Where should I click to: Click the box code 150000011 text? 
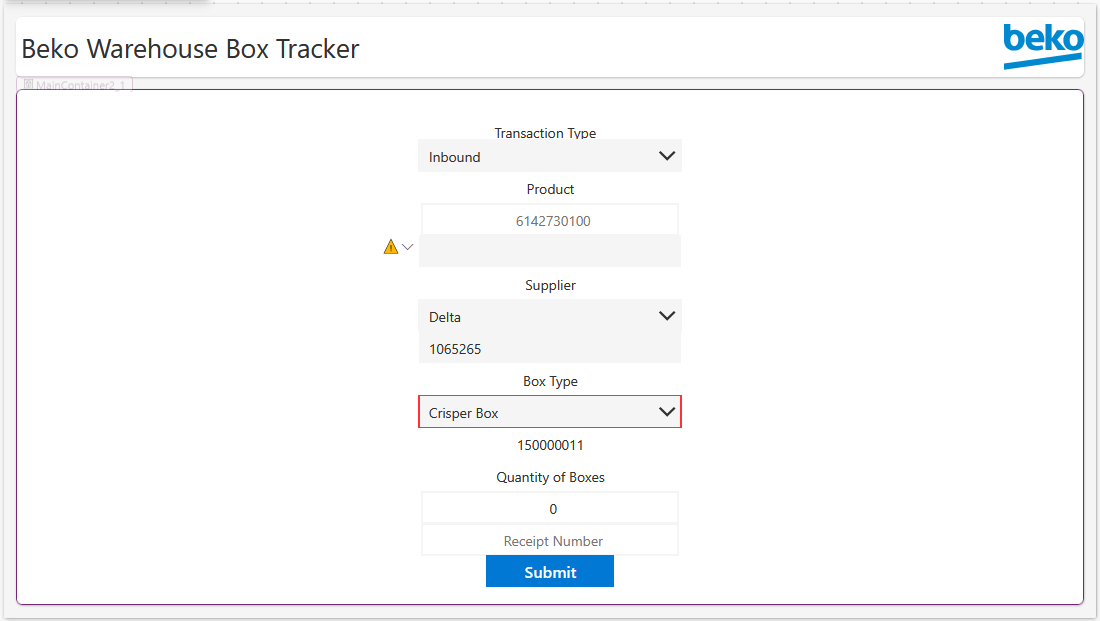(x=550, y=445)
